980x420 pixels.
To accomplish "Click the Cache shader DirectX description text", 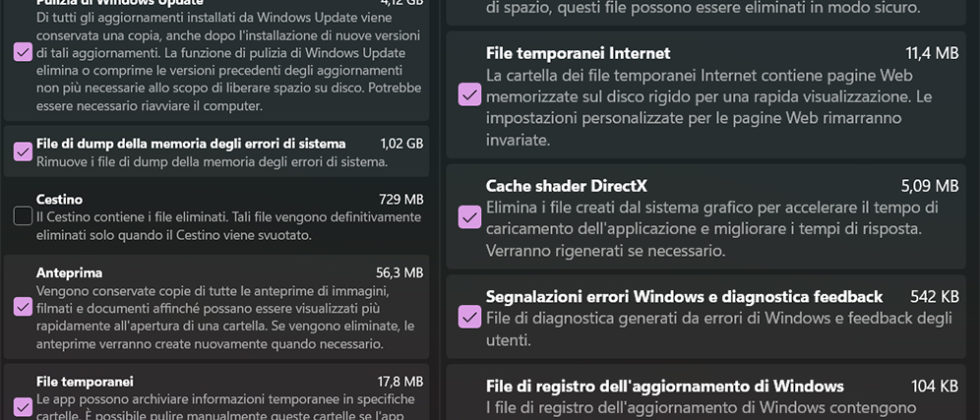I will point(710,229).
